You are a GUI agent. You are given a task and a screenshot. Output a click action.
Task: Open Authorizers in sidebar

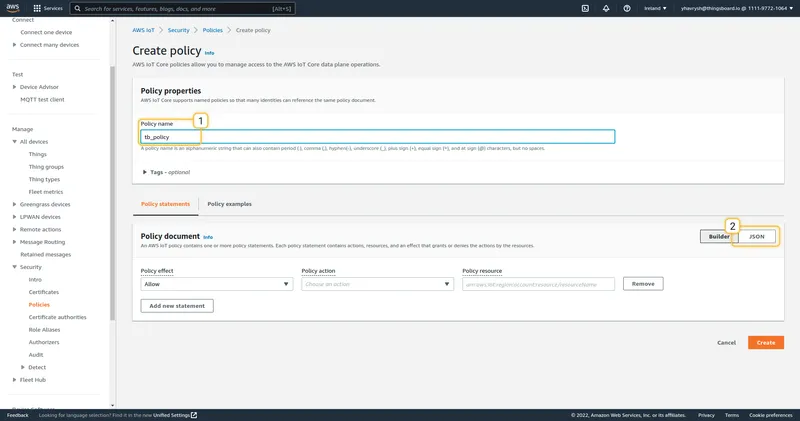tap(44, 342)
